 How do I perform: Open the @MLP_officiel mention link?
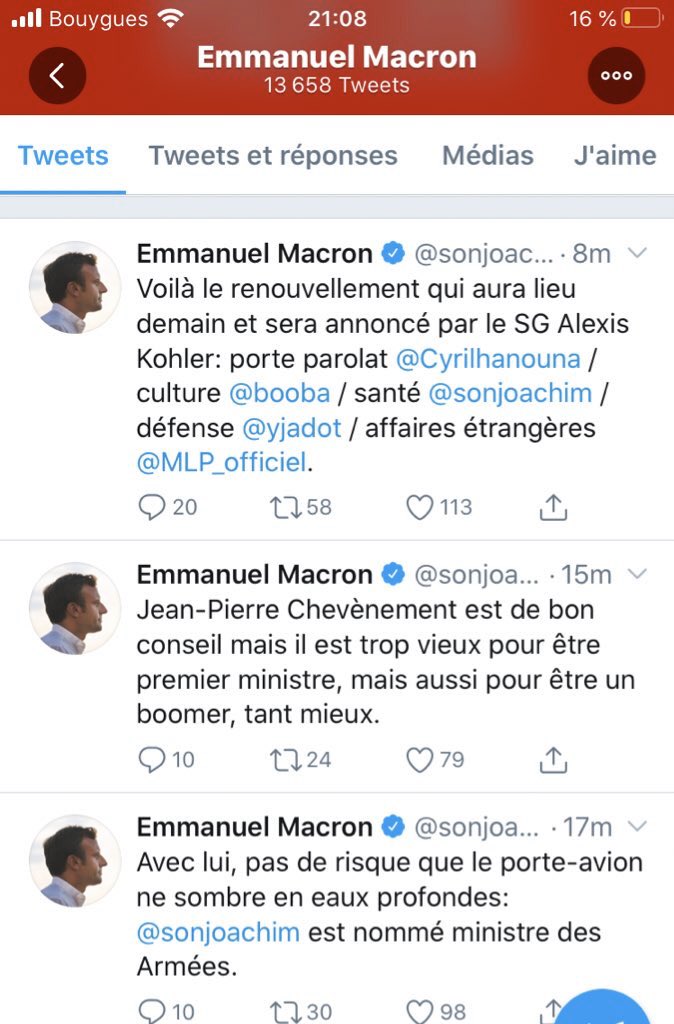click(x=224, y=462)
